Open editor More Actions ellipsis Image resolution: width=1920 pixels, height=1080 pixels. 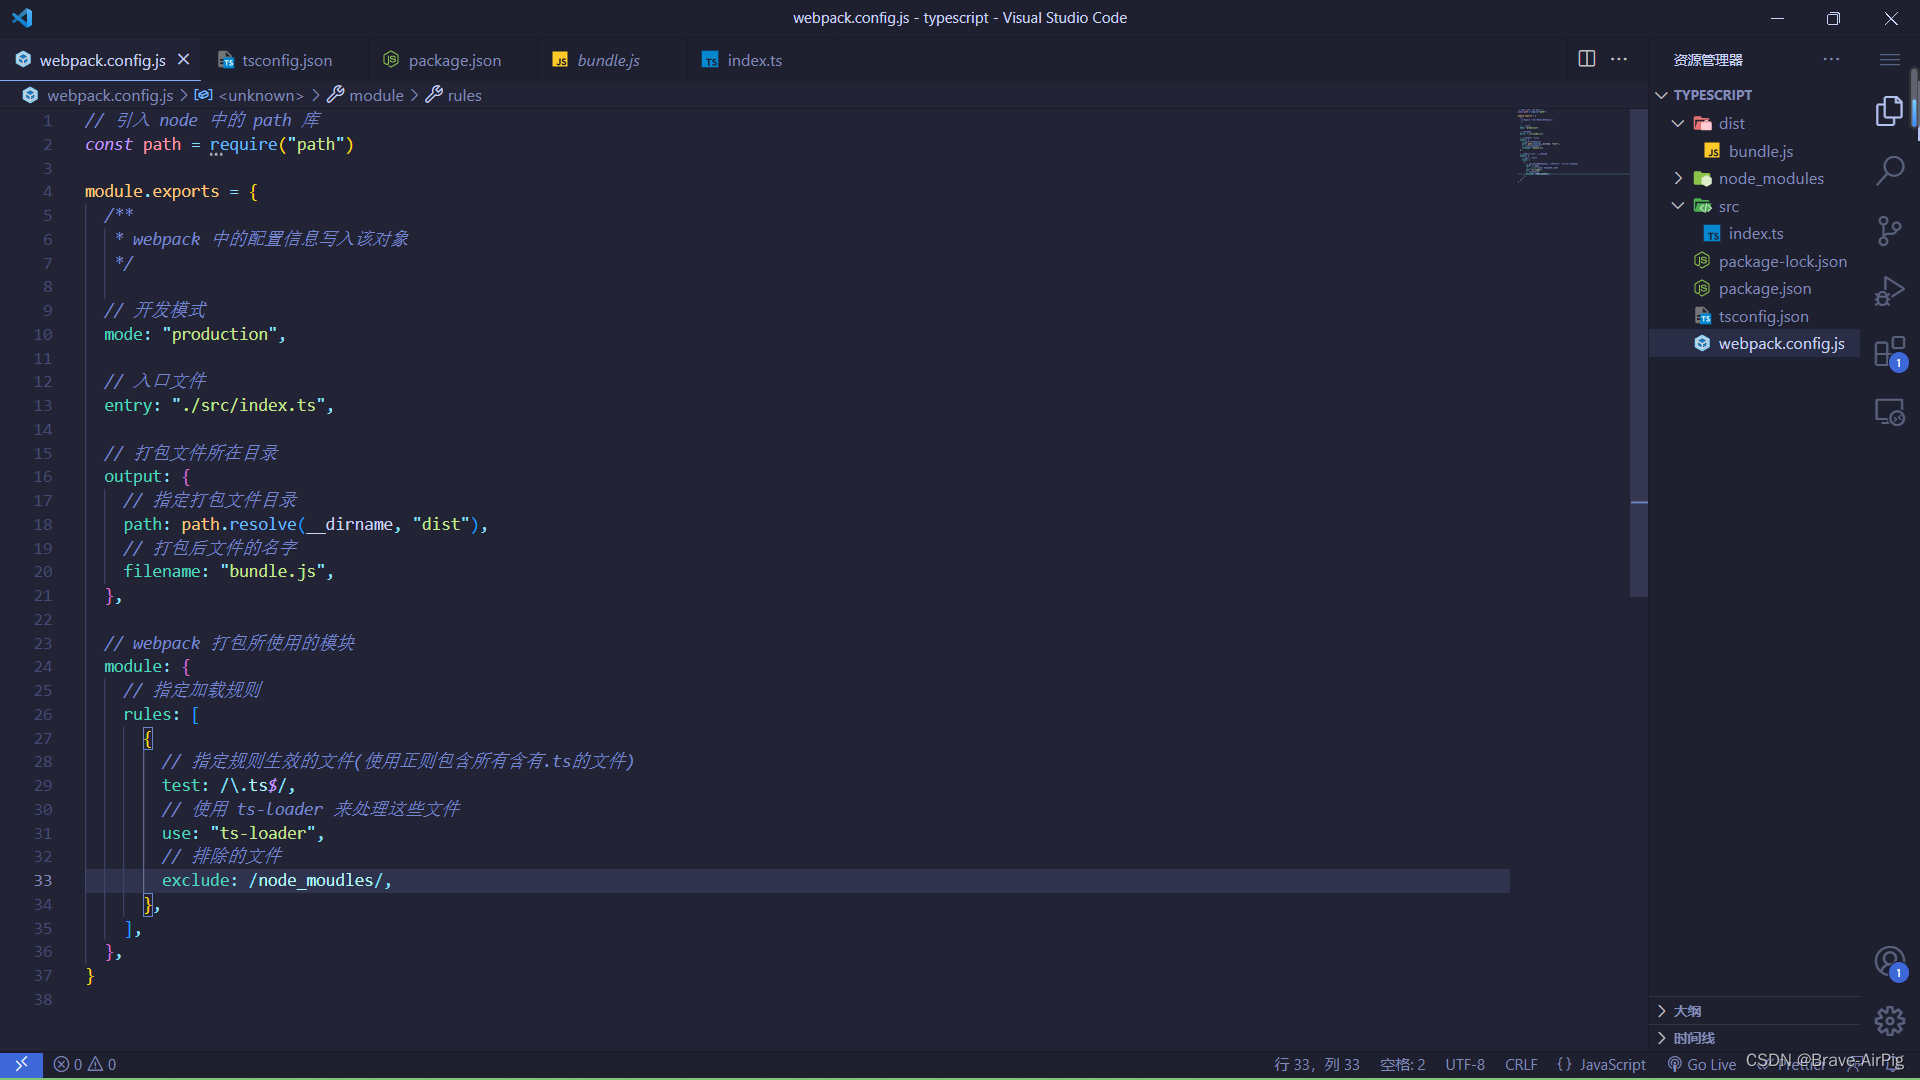tap(1619, 59)
